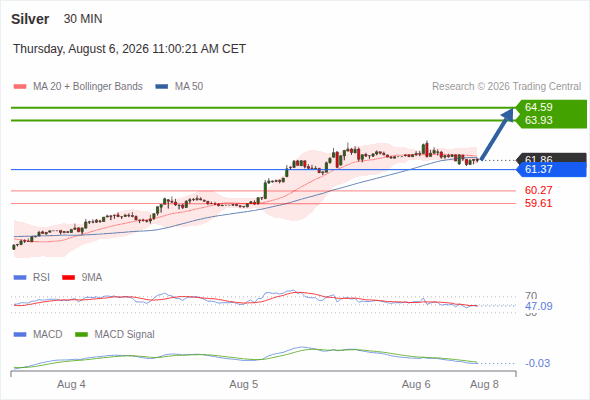
Task: Click the 30 MIN timeframe label
Action: [83, 19]
